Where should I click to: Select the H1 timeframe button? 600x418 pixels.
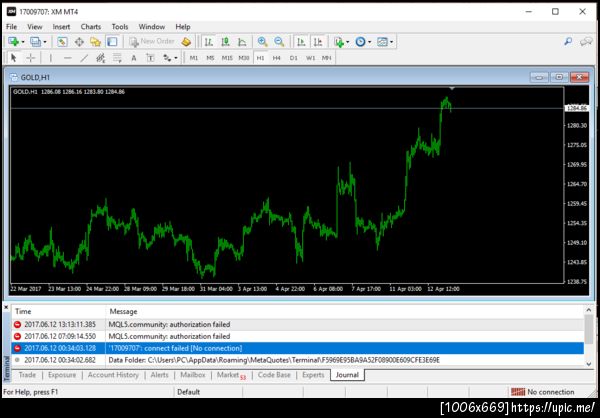click(x=260, y=58)
